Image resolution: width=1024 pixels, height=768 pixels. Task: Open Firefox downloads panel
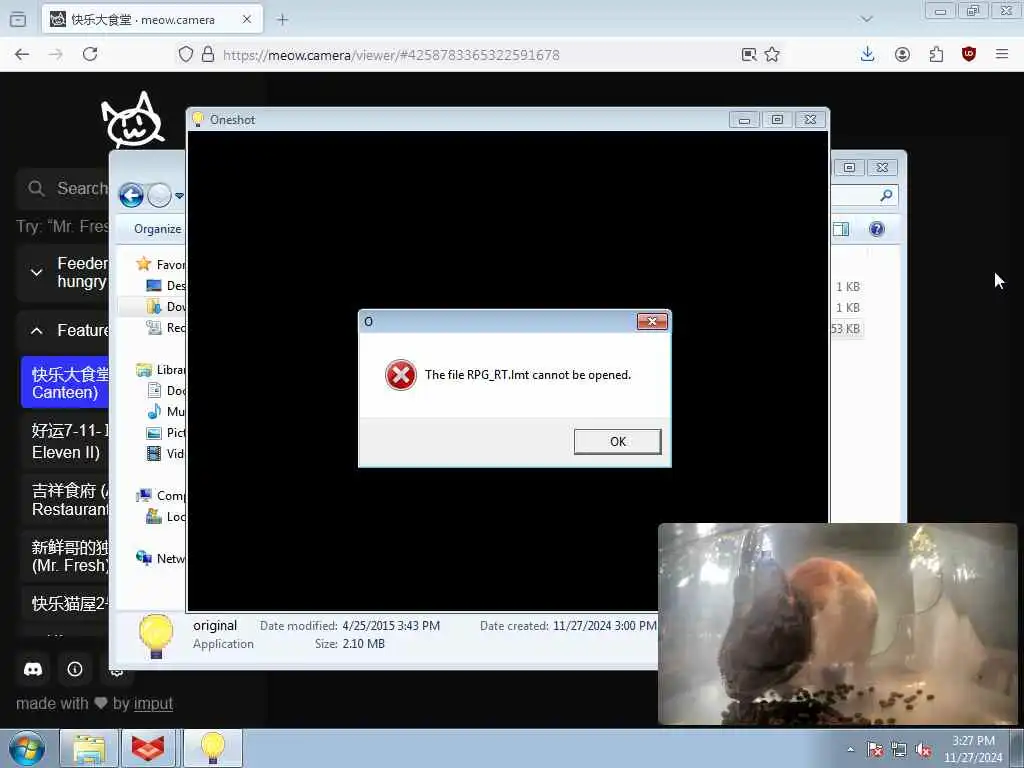tap(867, 54)
